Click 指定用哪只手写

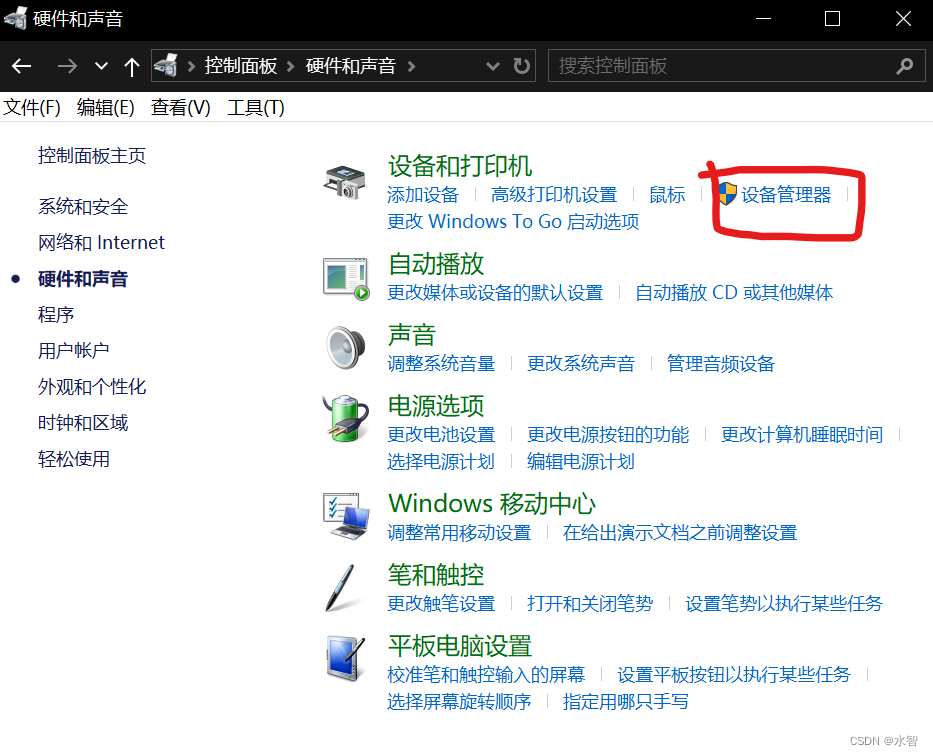[625, 701]
